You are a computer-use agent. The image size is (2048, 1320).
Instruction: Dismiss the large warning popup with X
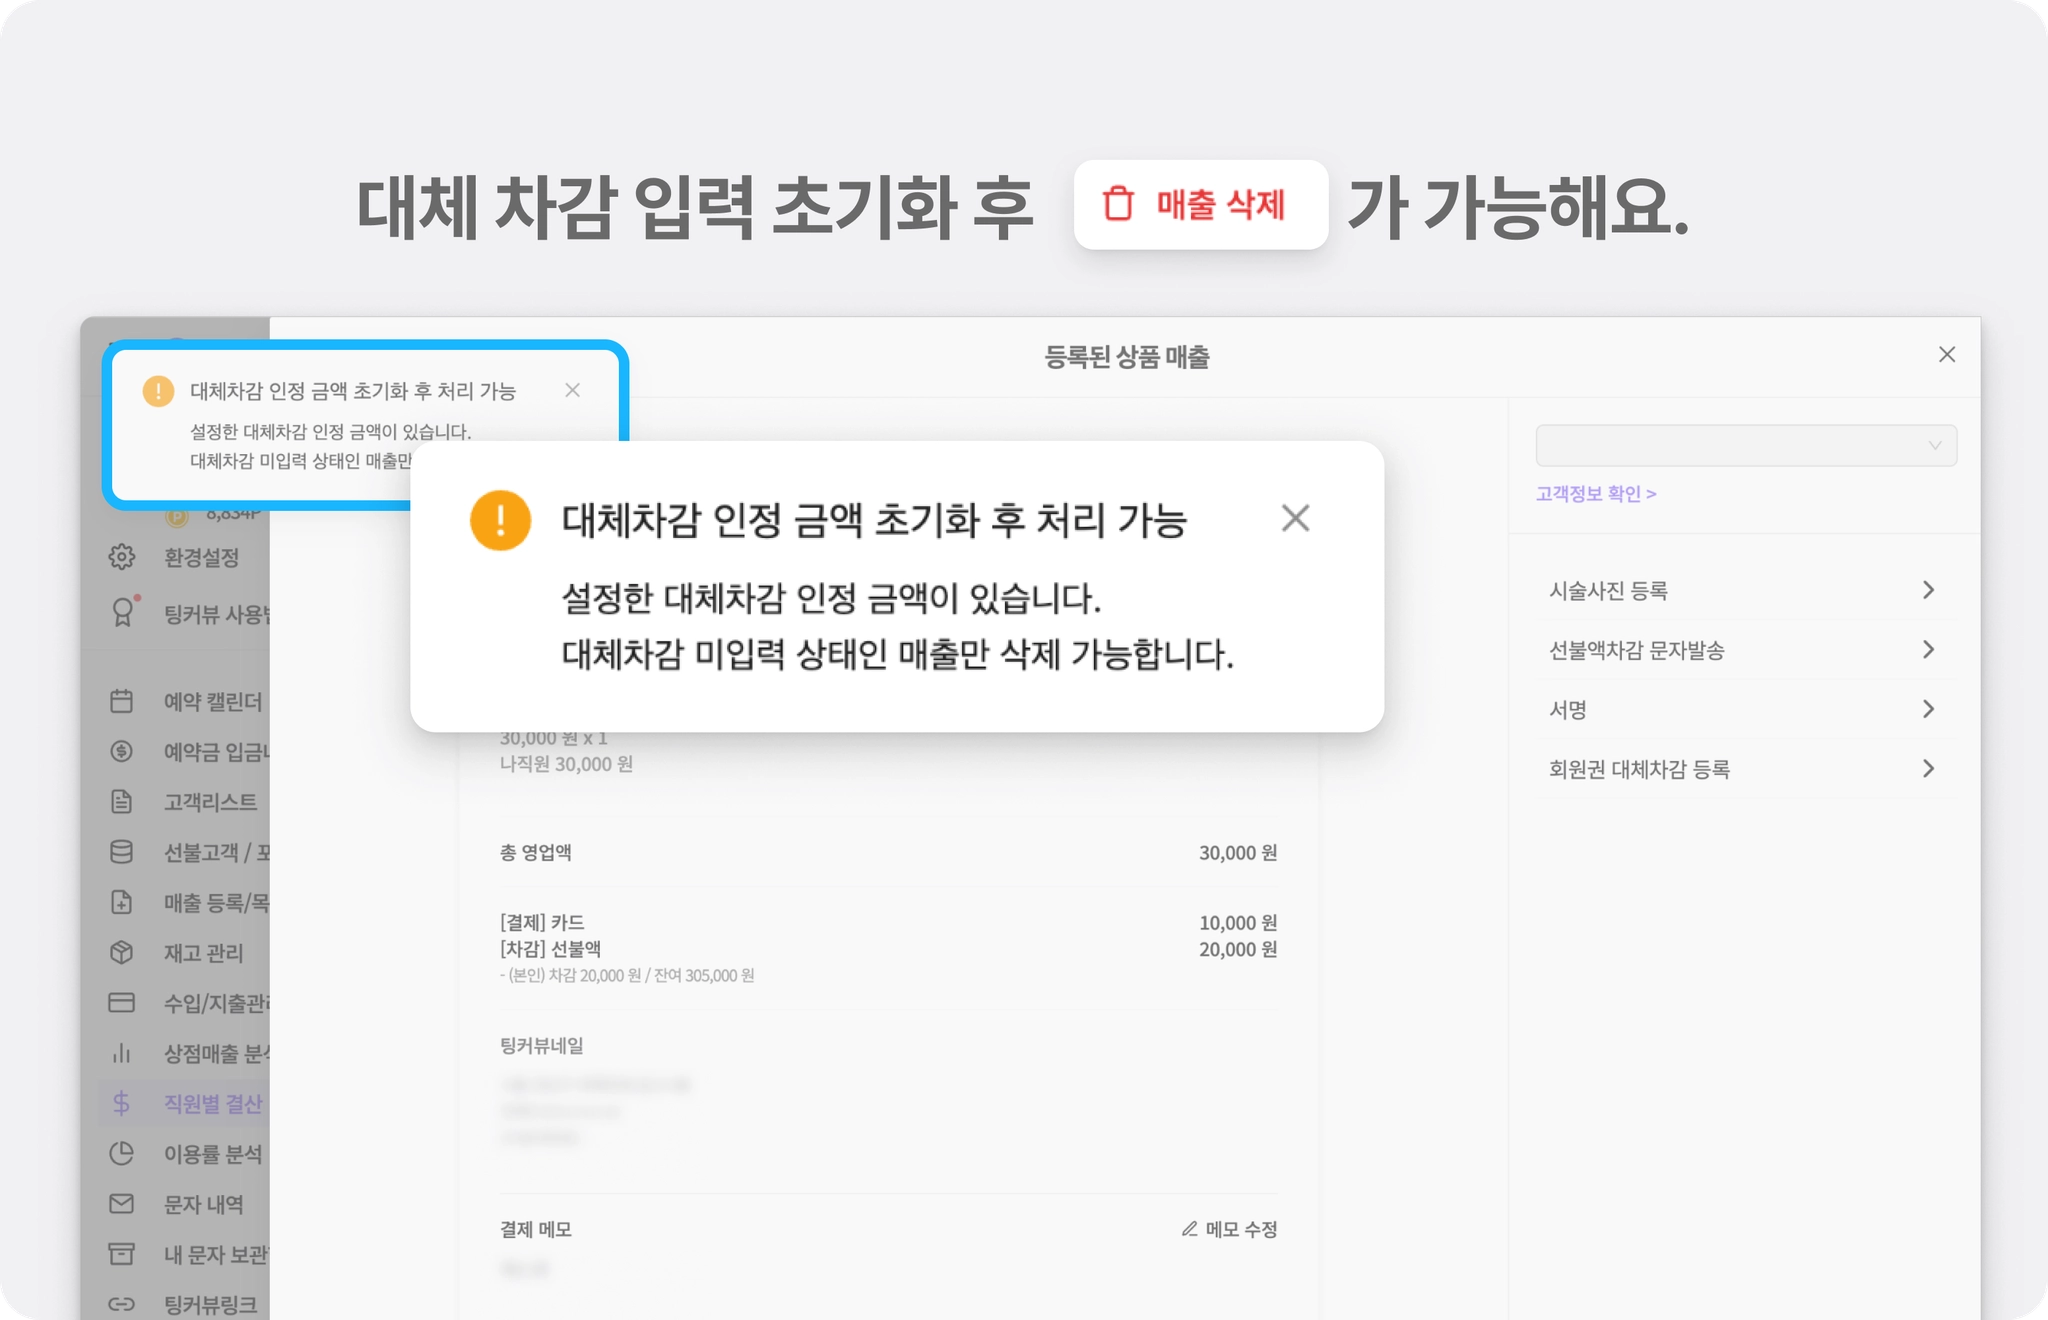(1295, 518)
